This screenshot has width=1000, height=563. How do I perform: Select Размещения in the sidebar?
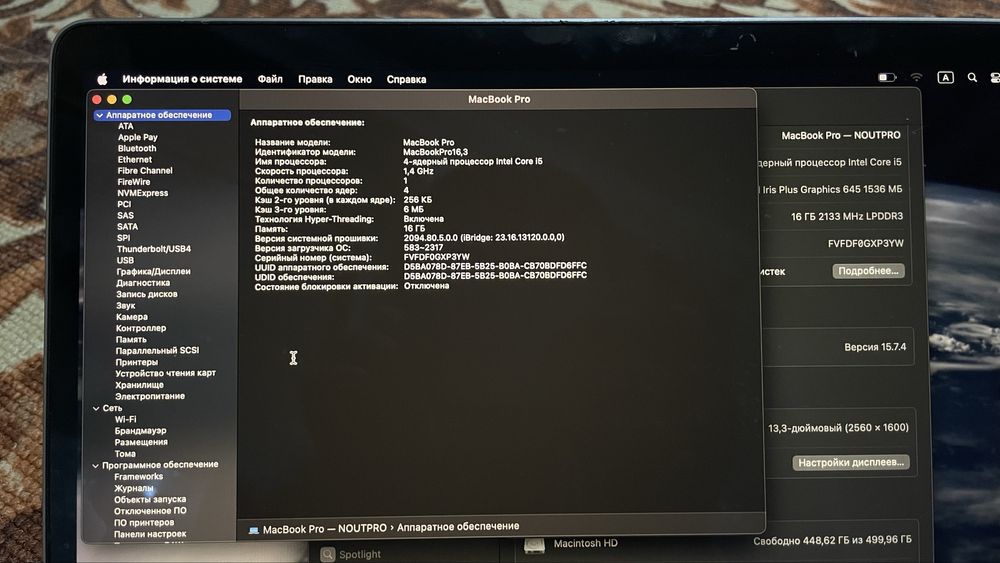pos(141,442)
